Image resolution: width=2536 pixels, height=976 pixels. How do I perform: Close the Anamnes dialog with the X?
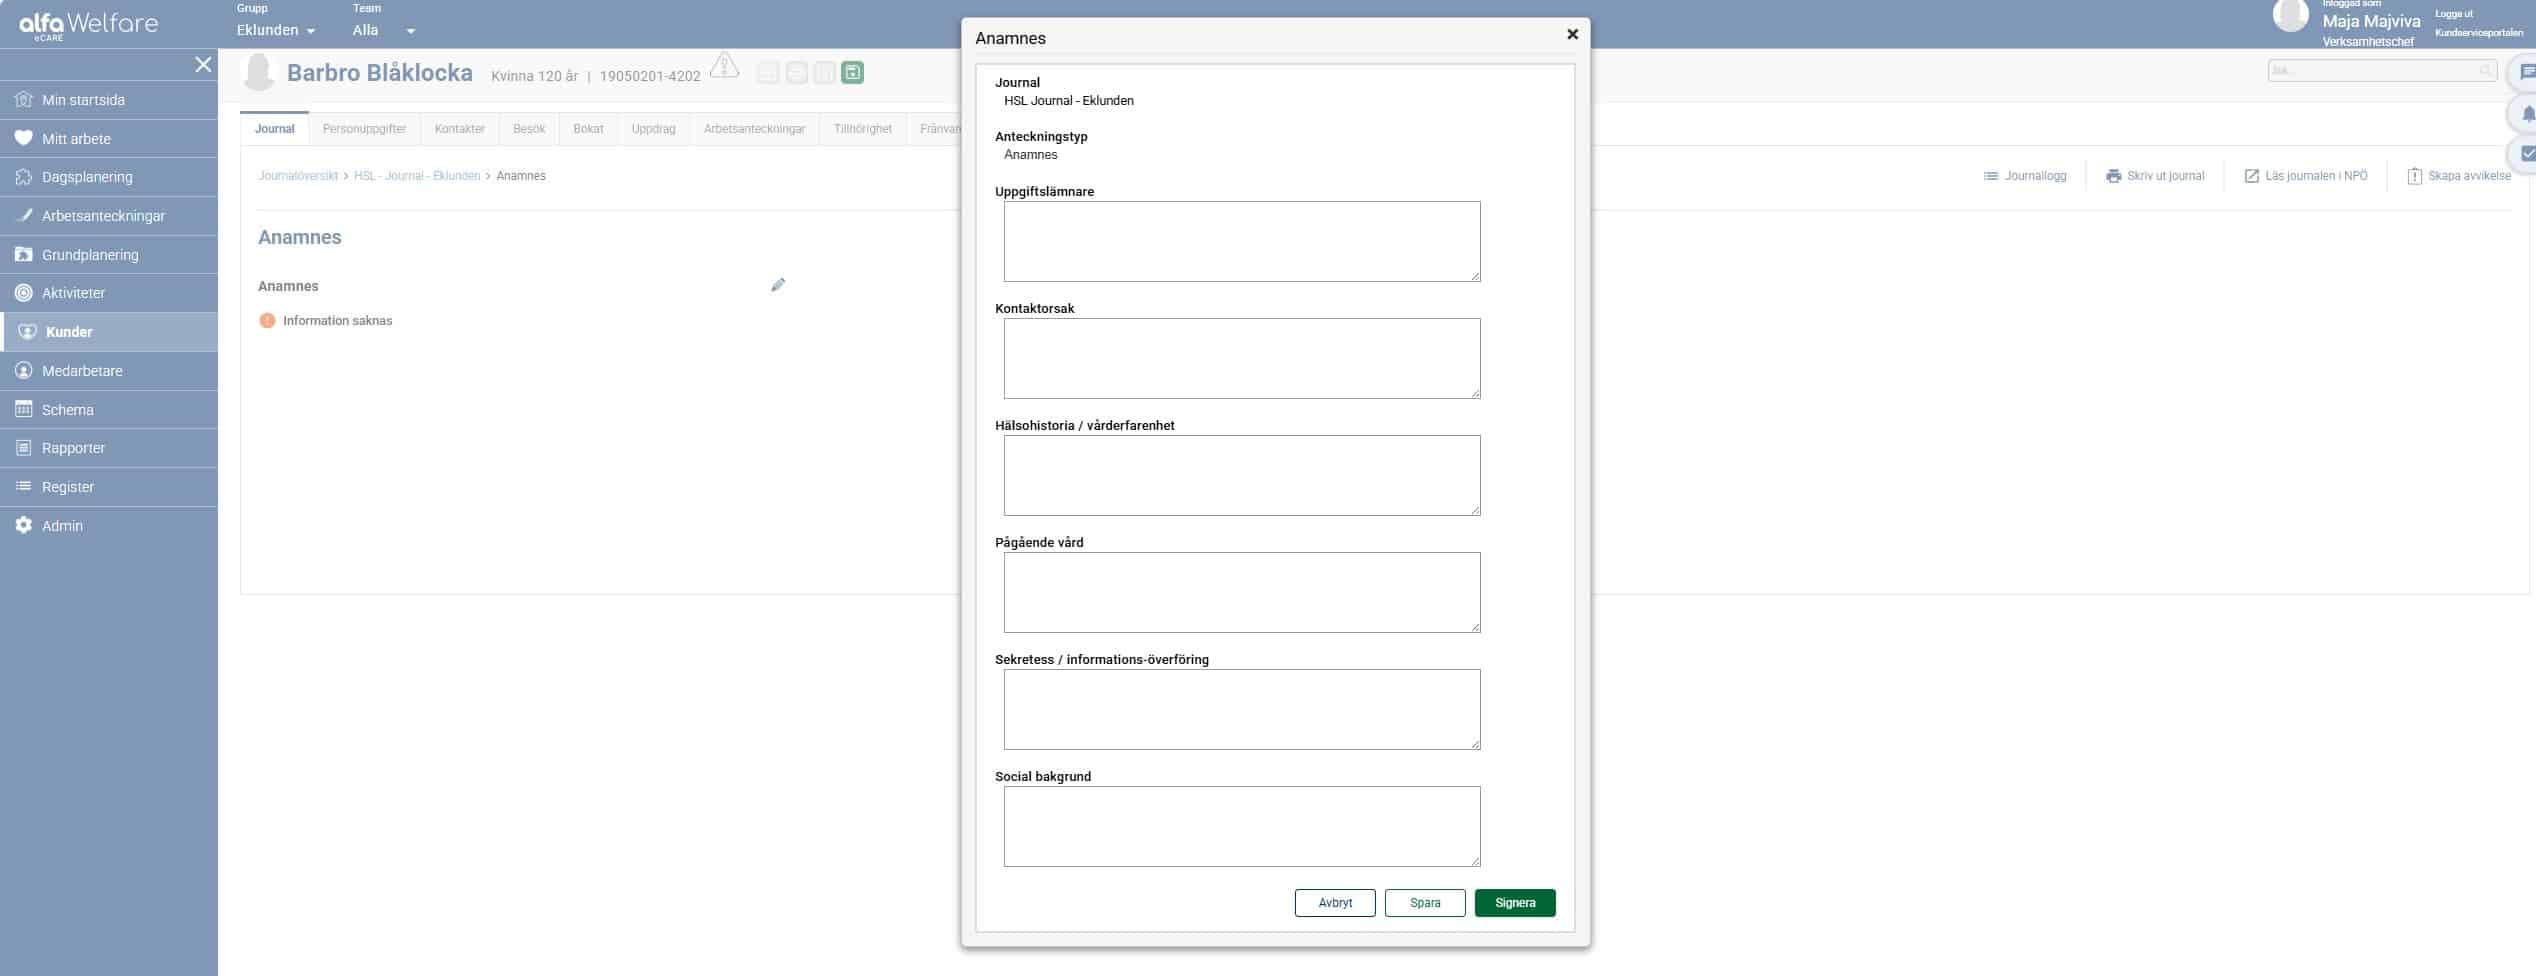point(1572,35)
